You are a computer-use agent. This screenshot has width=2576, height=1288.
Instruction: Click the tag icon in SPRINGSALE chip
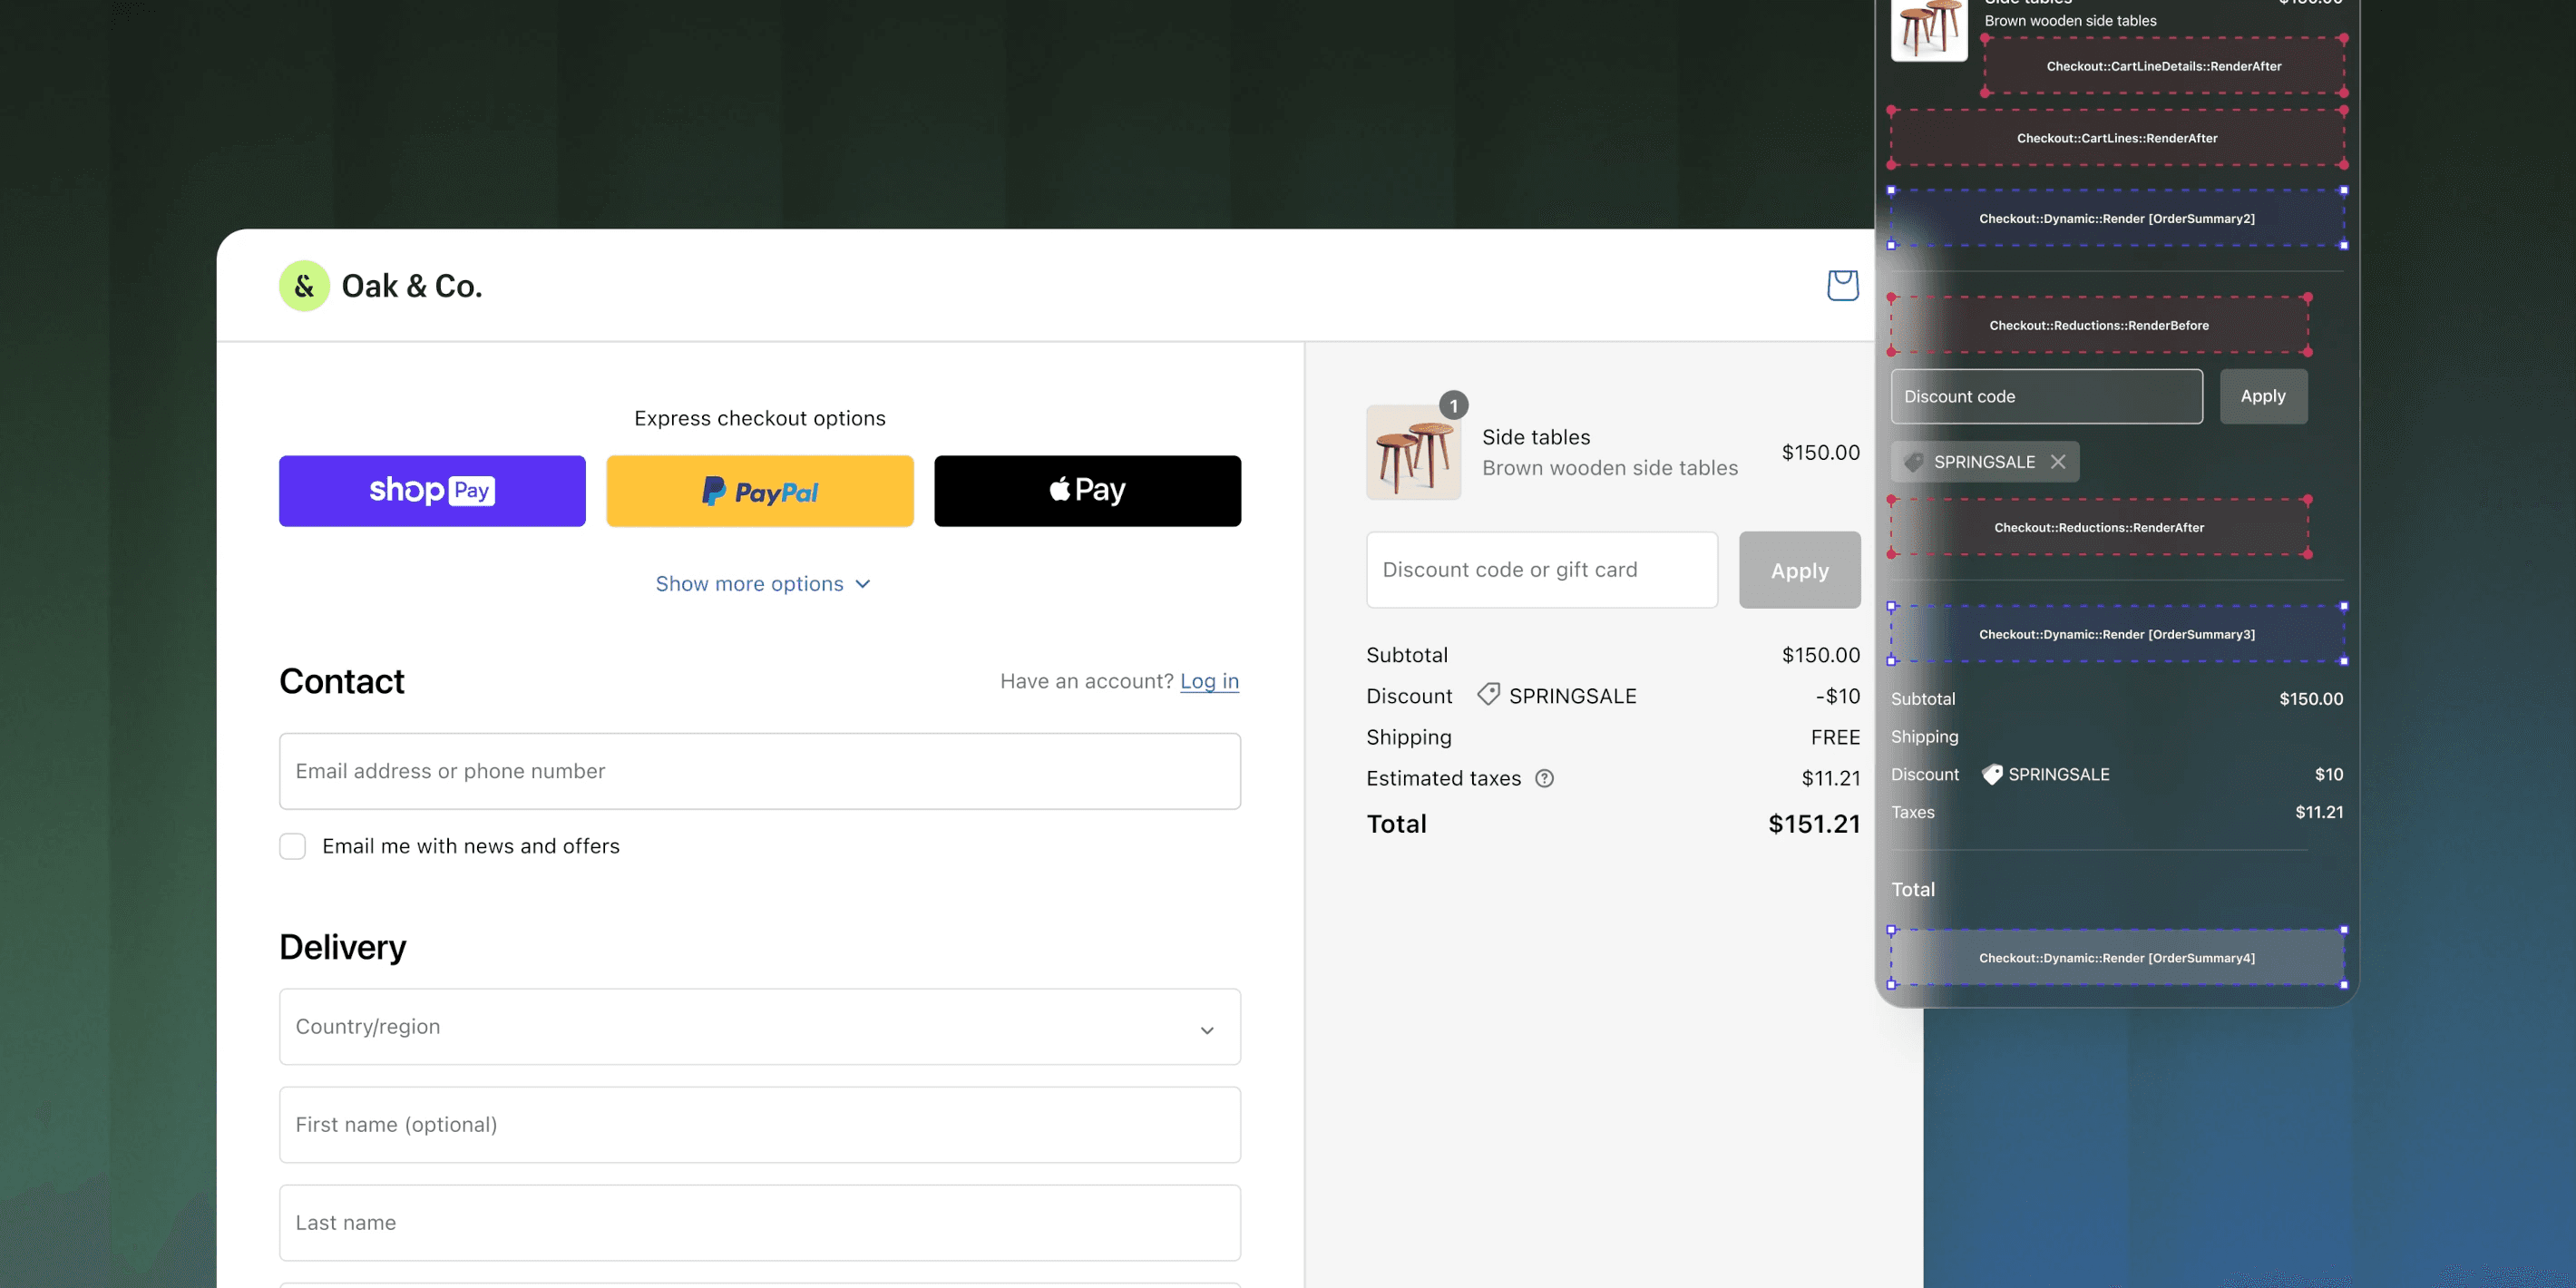coord(1913,462)
